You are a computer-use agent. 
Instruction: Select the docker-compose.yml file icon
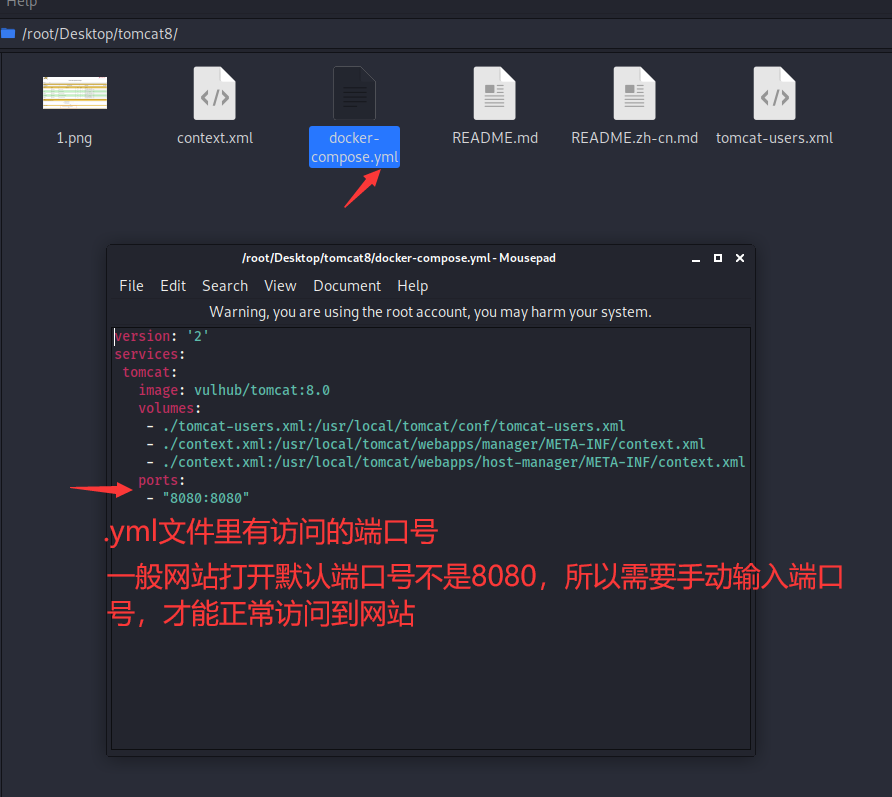[354, 93]
